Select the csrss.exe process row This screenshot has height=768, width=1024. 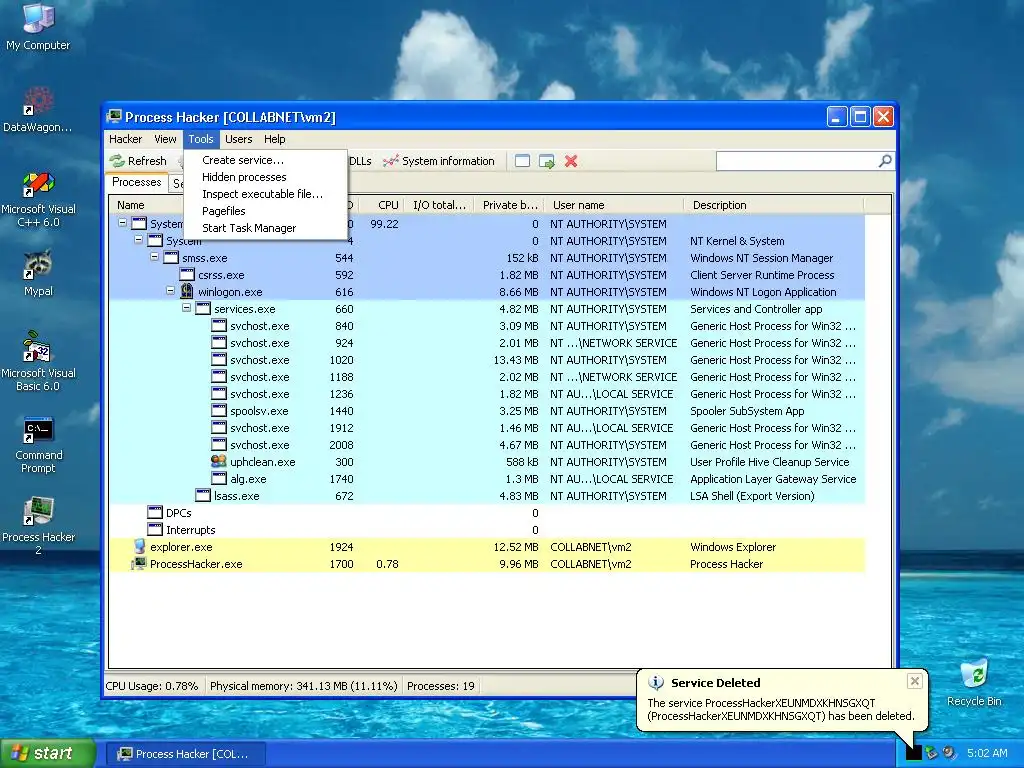click(487, 275)
